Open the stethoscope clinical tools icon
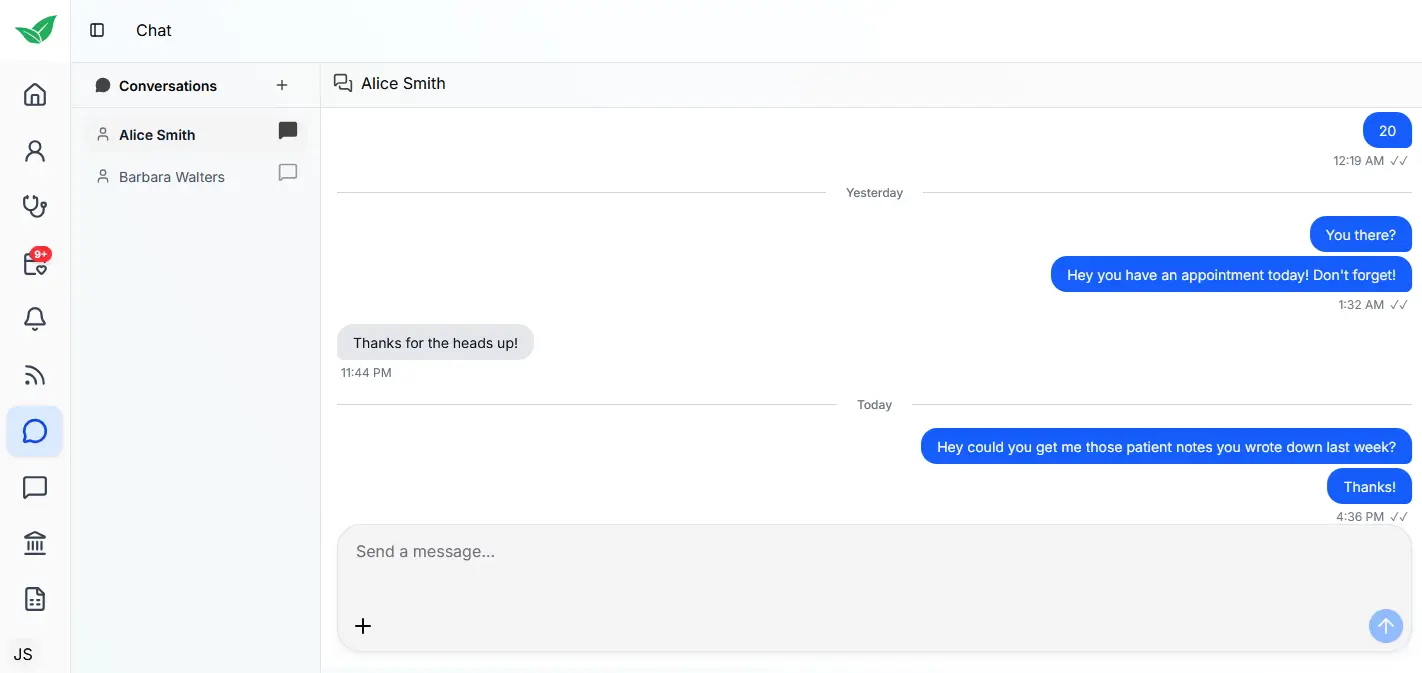 (34, 206)
